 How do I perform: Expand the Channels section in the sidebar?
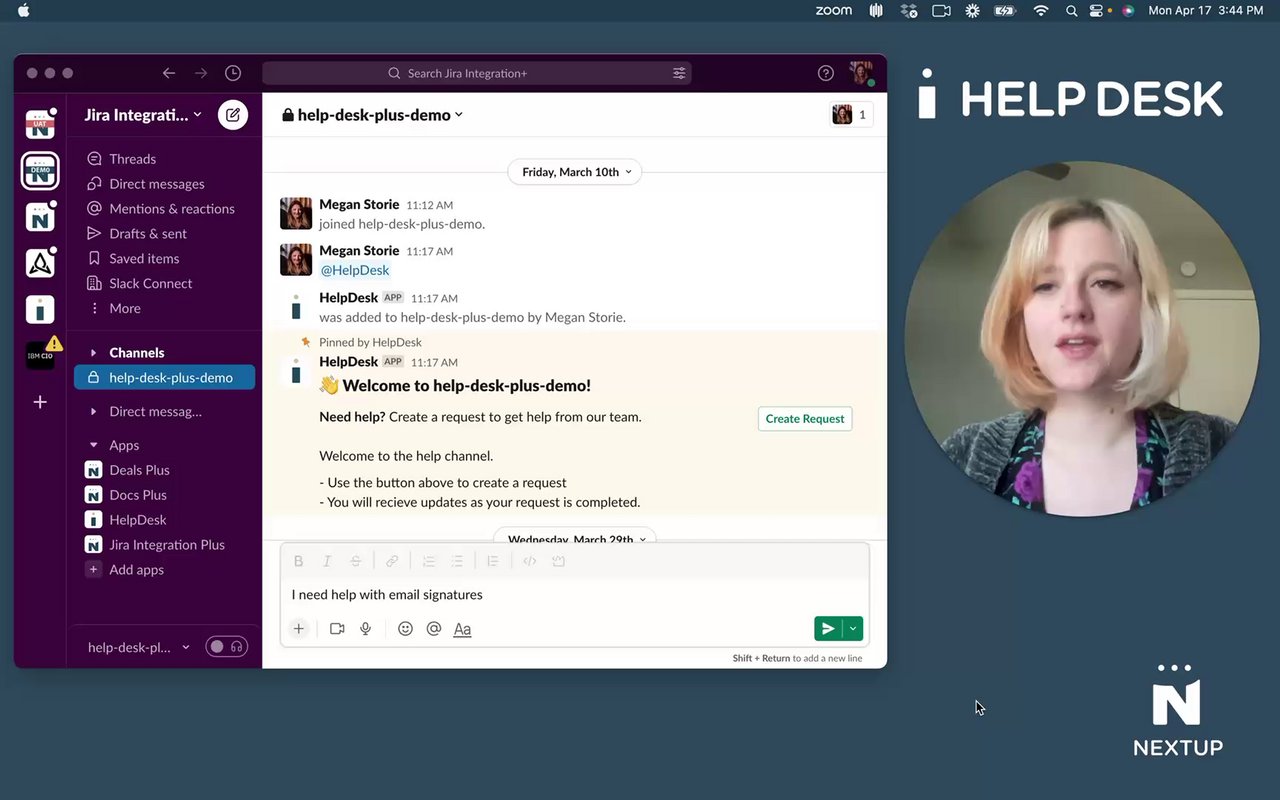coord(94,353)
